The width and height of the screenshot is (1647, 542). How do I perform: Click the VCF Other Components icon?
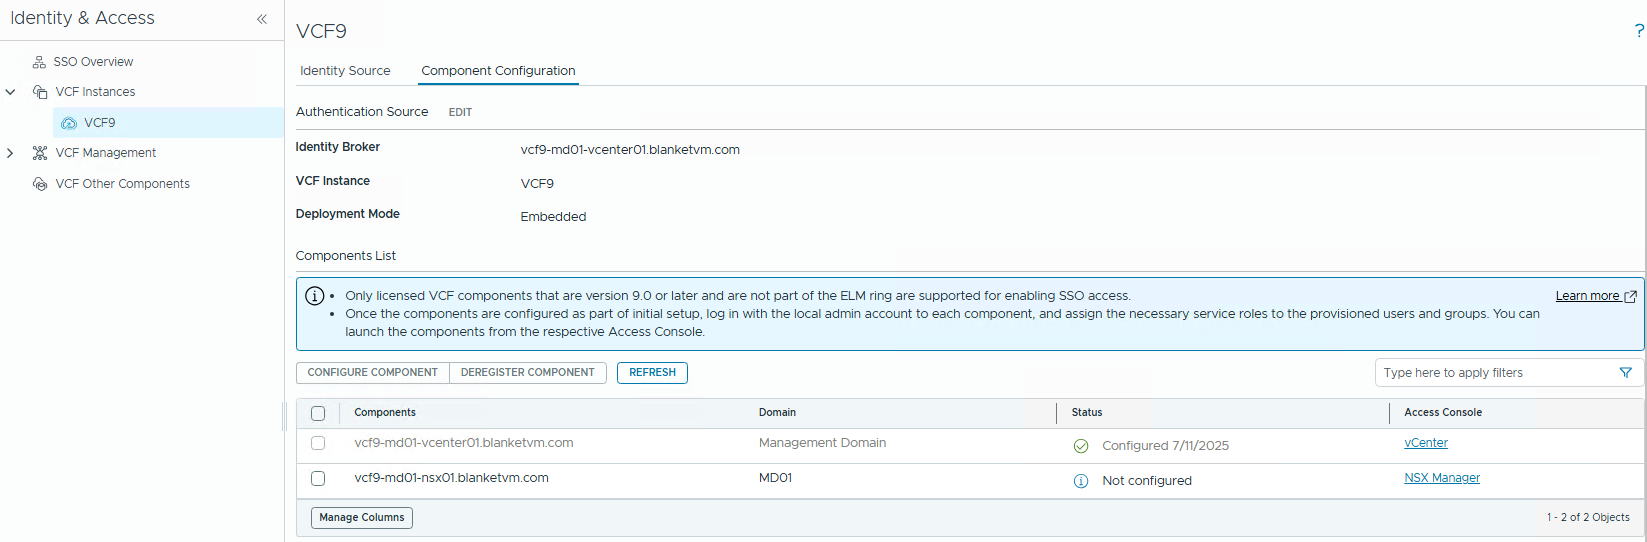40,184
